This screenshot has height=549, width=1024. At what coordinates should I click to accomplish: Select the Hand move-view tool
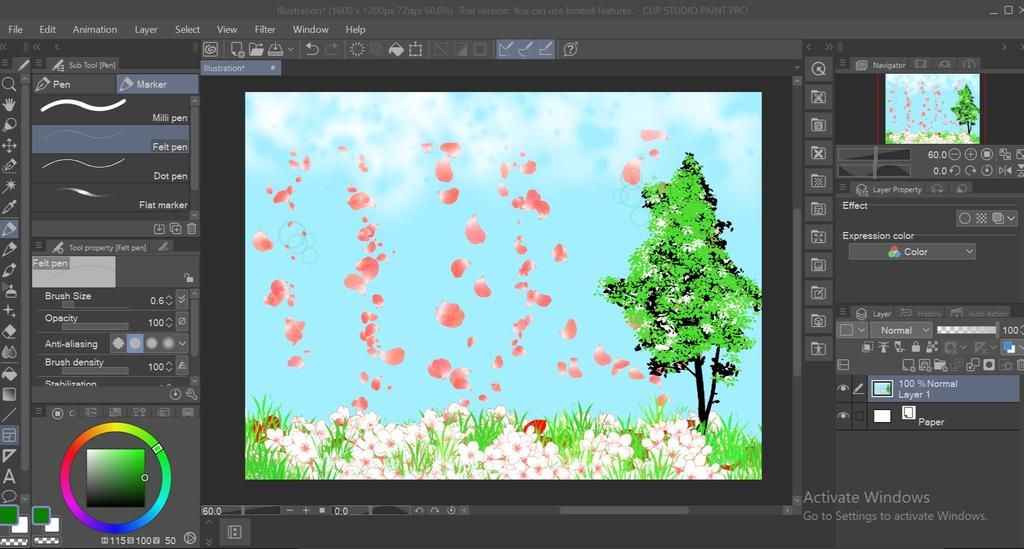[x=9, y=104]
